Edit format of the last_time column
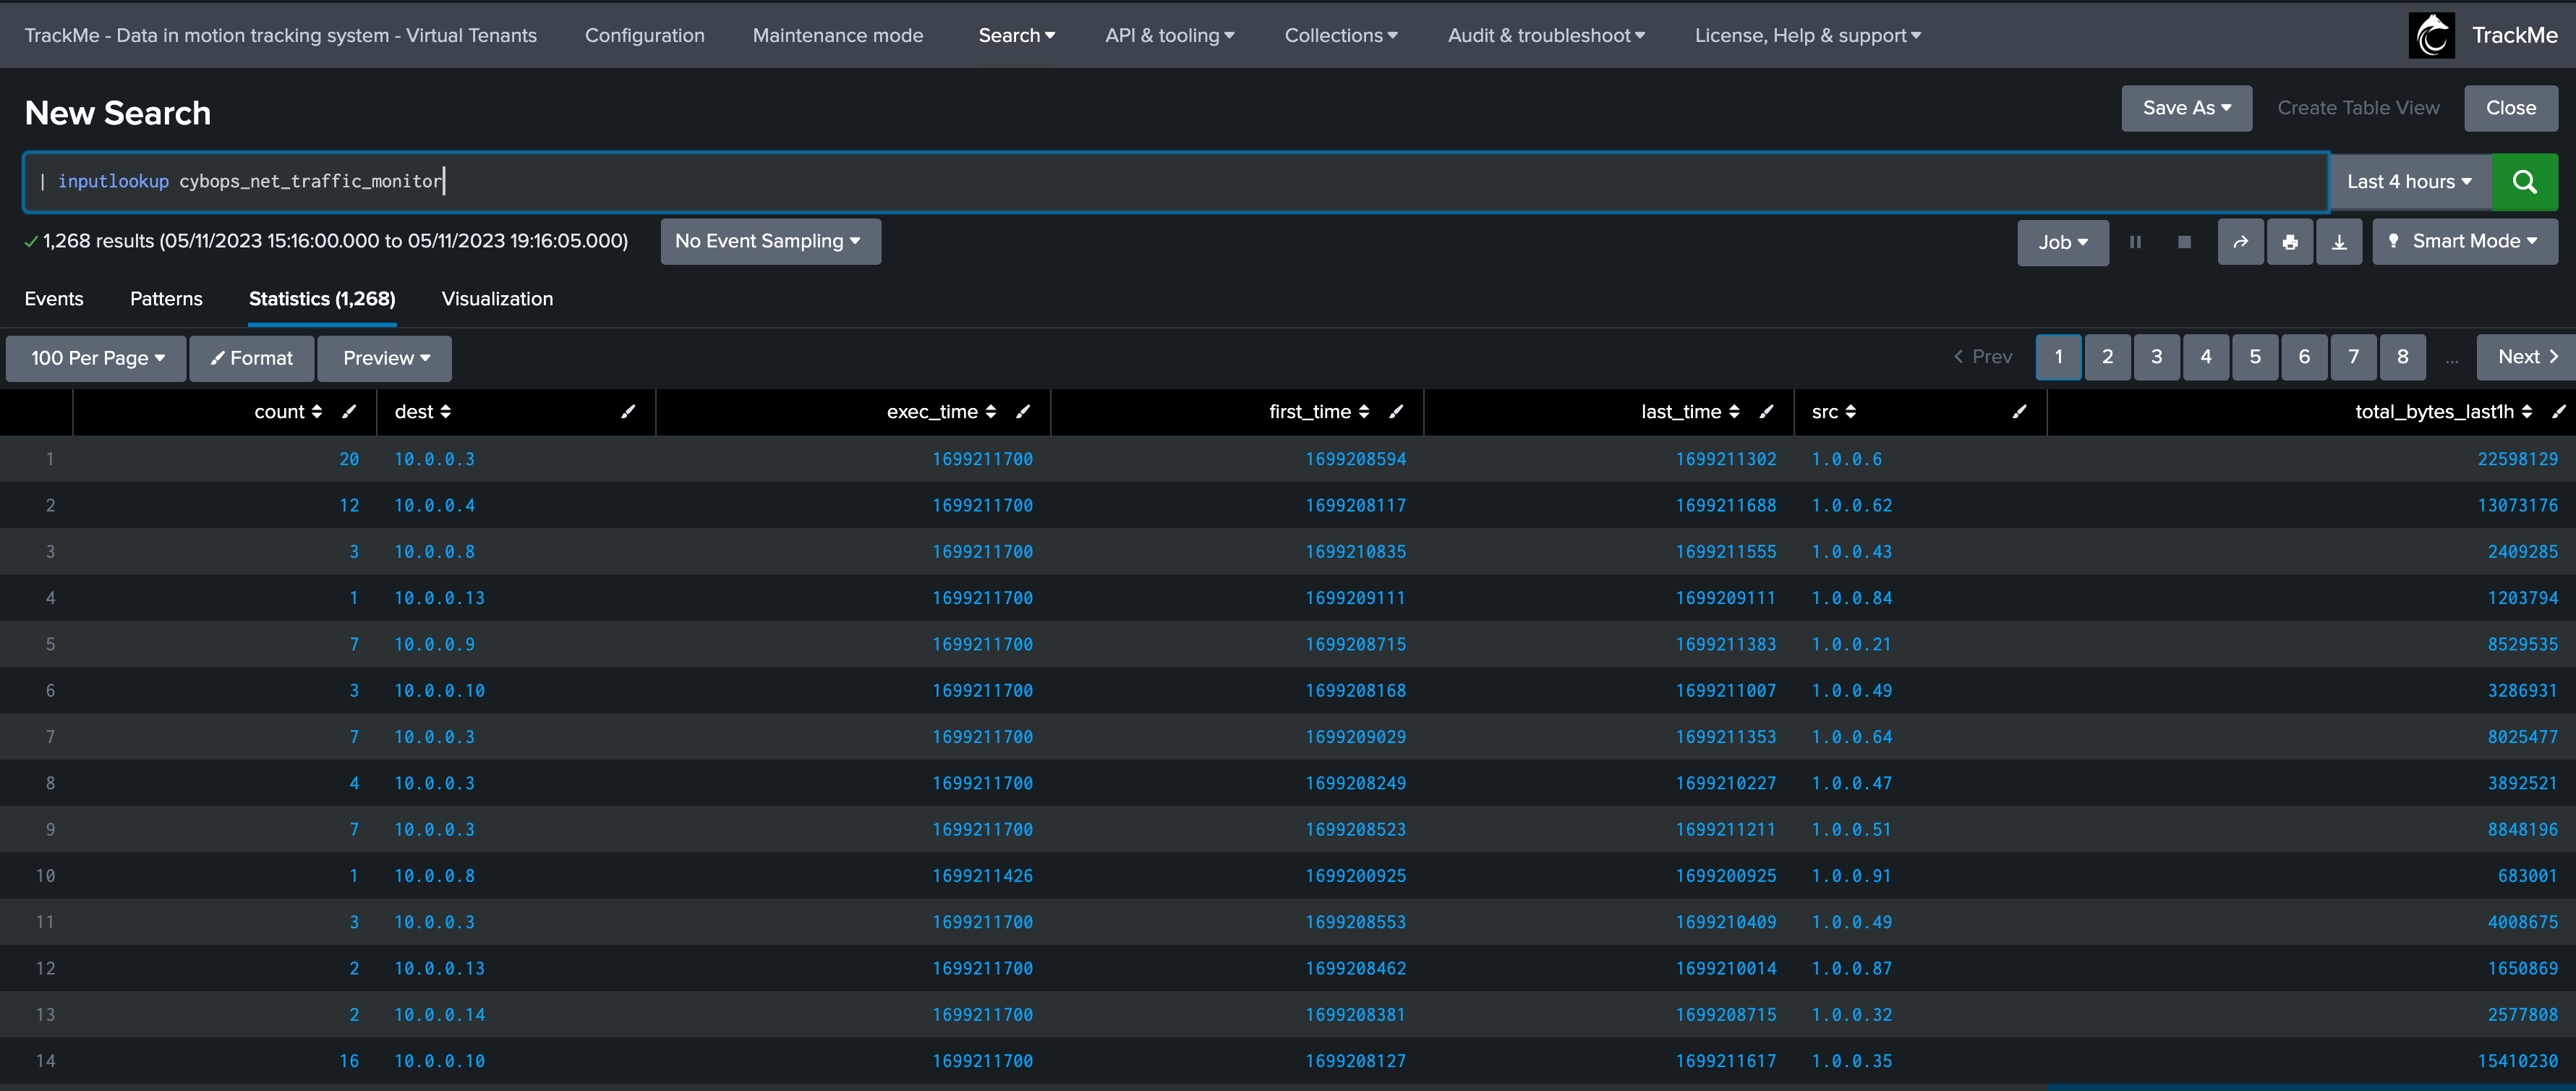 click(x=1767, y=411)
